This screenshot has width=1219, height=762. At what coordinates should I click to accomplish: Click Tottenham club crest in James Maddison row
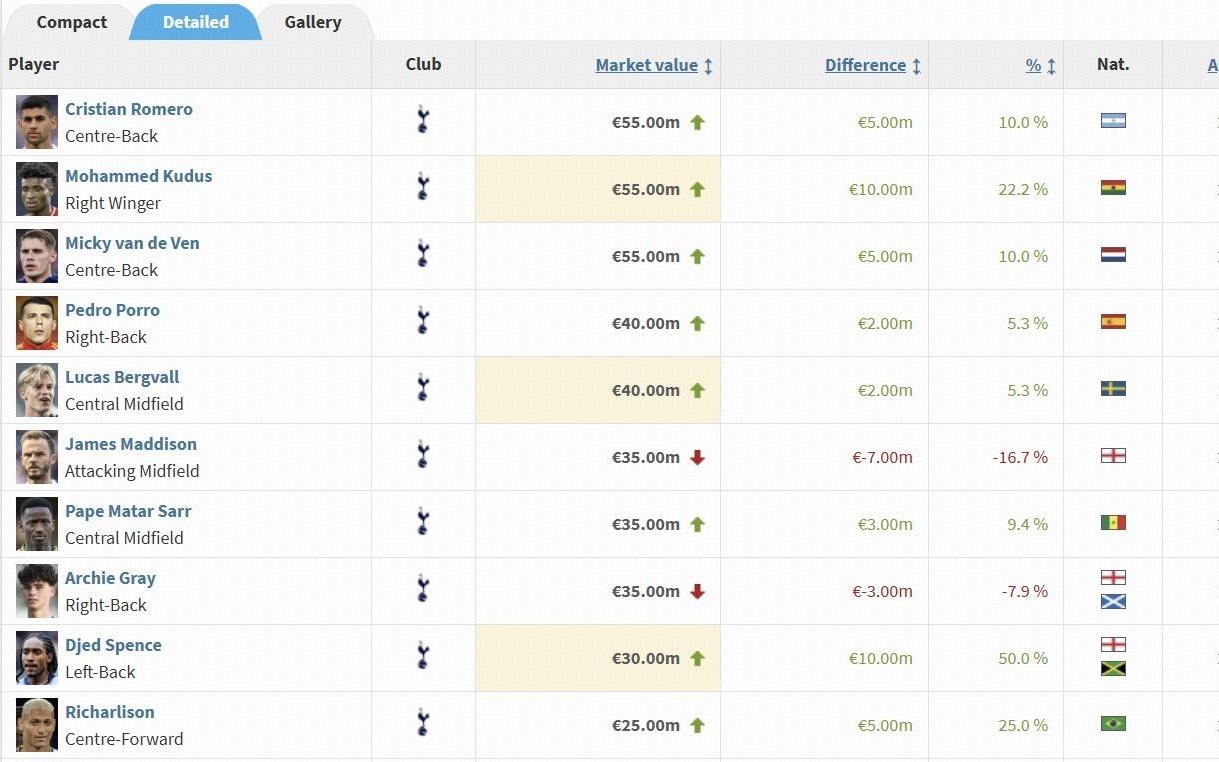[423, 457]
